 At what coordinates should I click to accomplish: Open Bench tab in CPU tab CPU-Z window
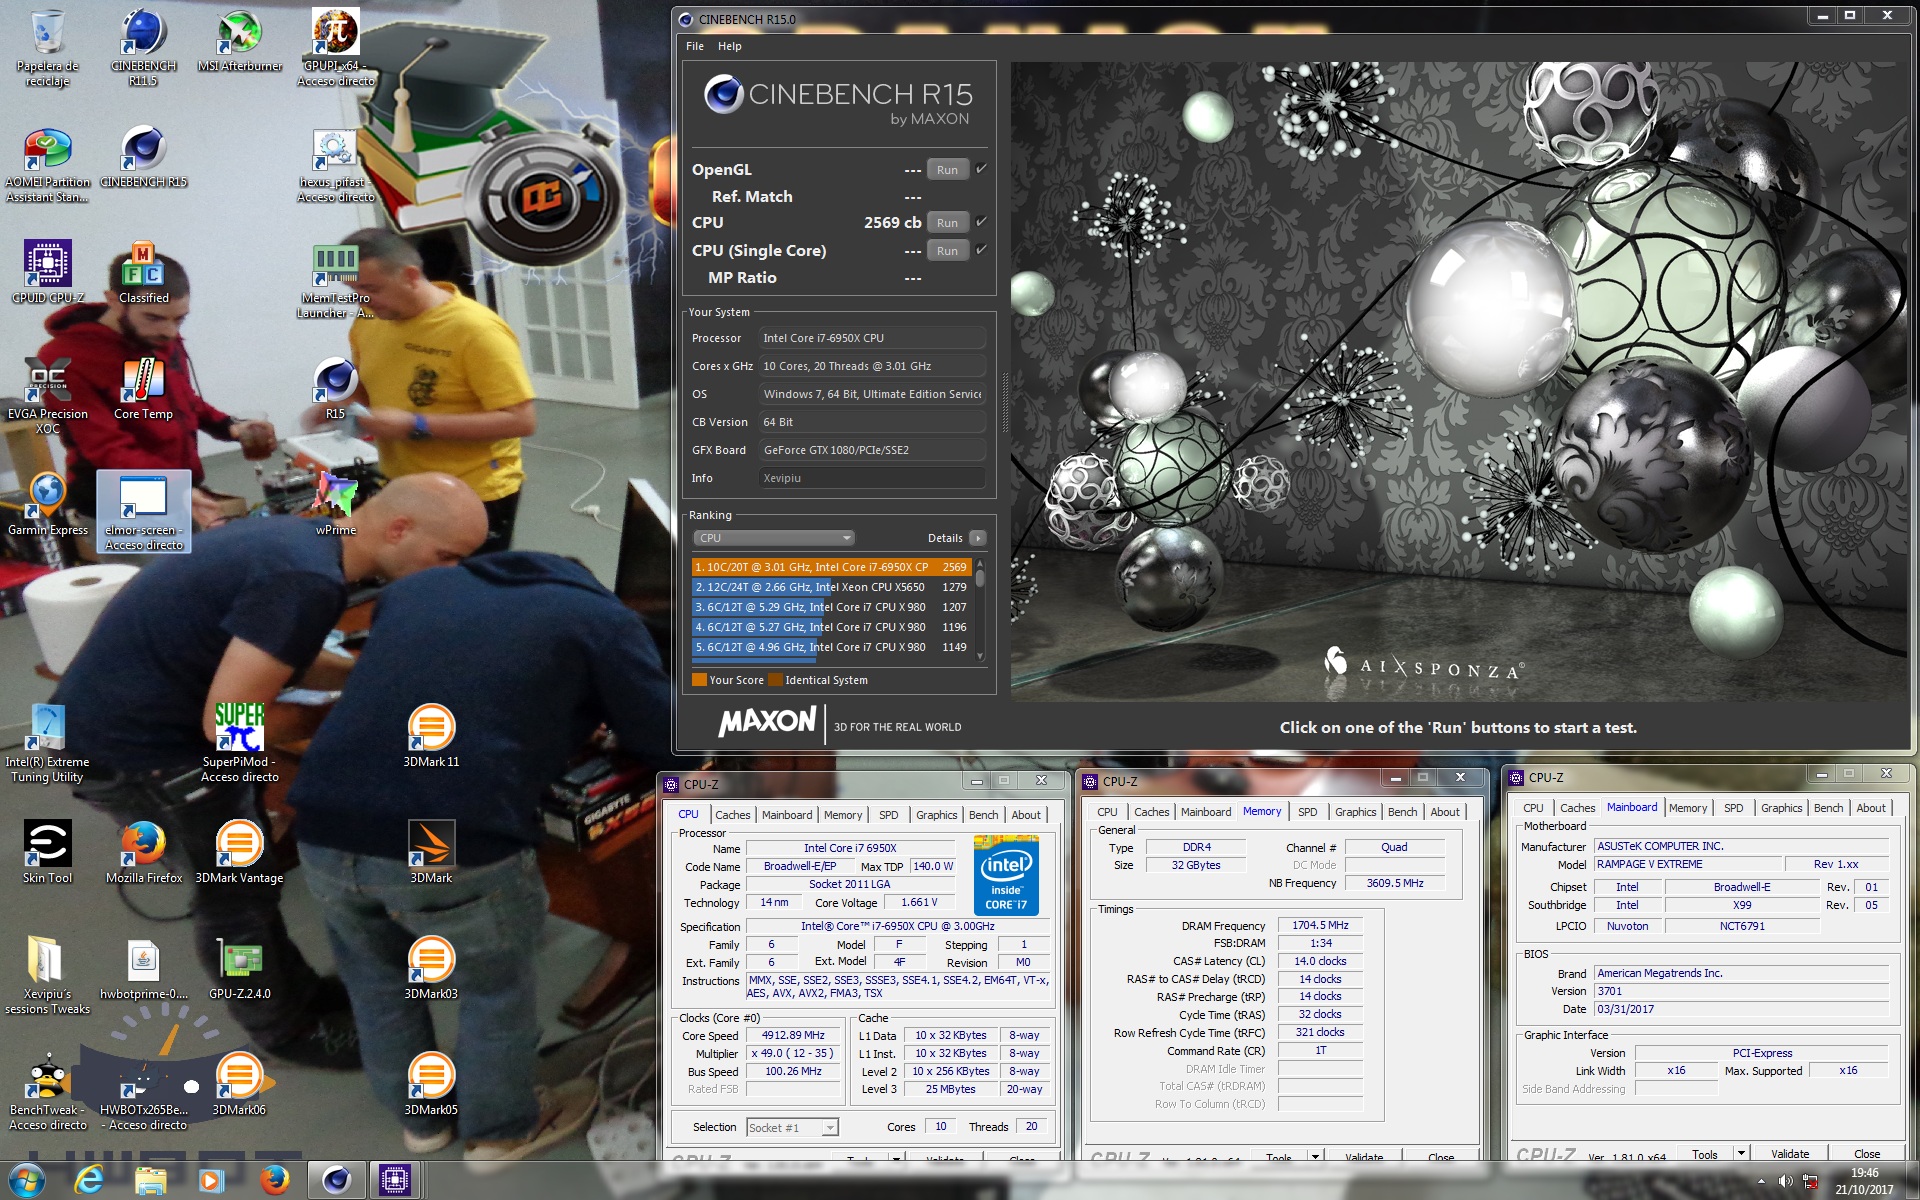click(983, 815)
